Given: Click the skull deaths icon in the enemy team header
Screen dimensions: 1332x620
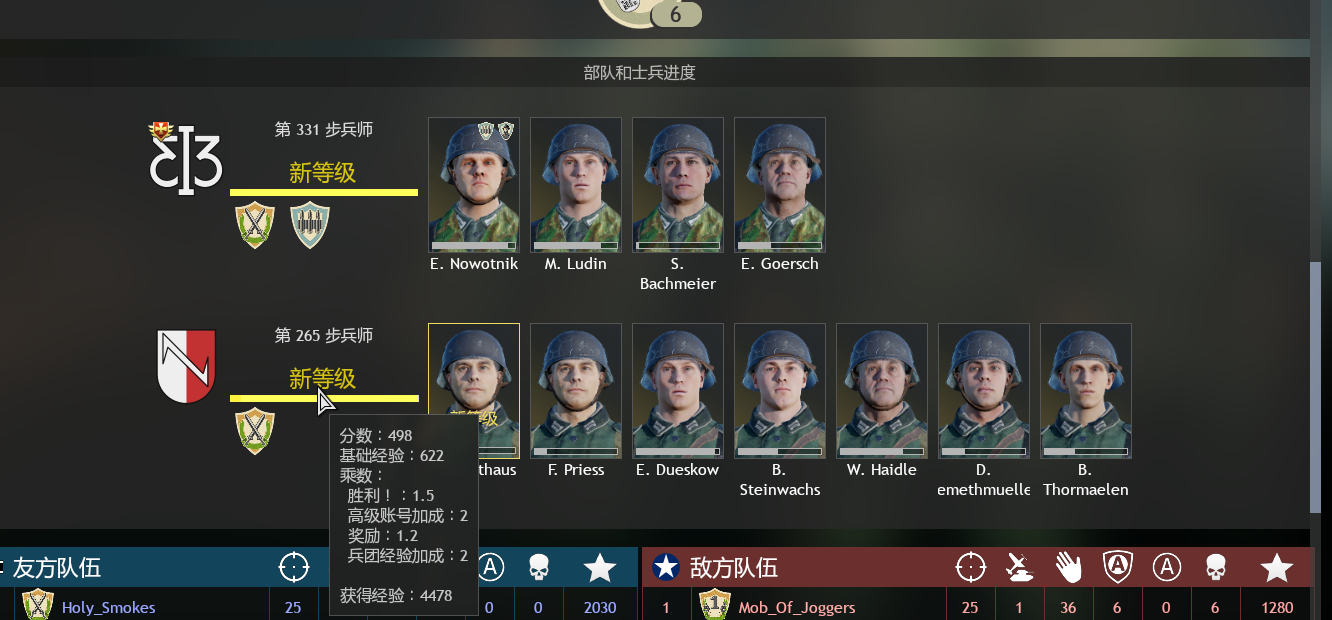Looking at the screenshot, I should tap(1215, 568).
